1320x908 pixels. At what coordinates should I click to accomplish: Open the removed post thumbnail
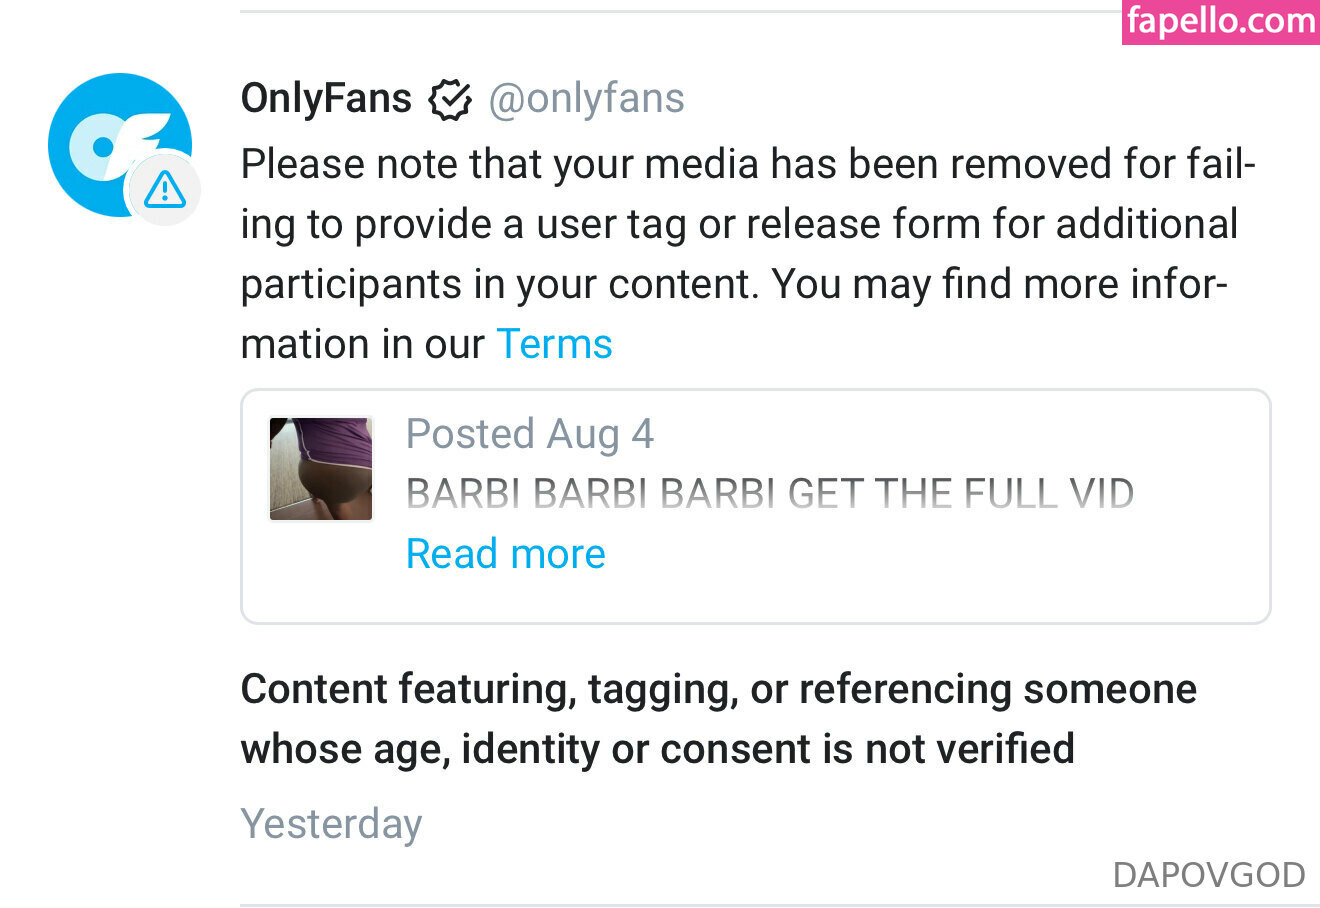pos(321,469)
